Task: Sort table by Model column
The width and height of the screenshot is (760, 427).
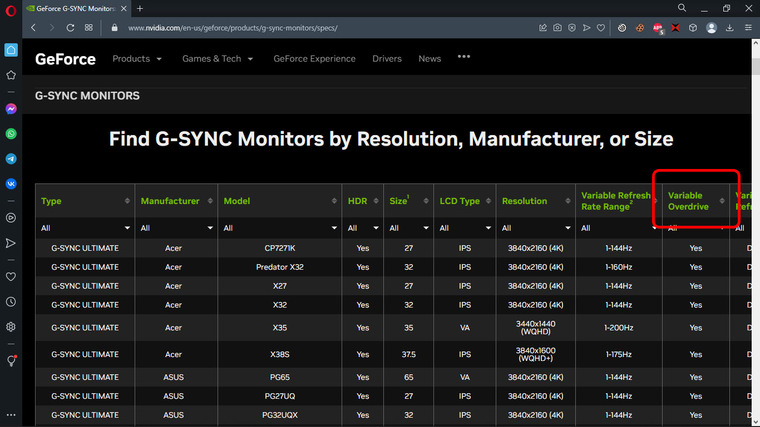Action: (x=280, y=201)
